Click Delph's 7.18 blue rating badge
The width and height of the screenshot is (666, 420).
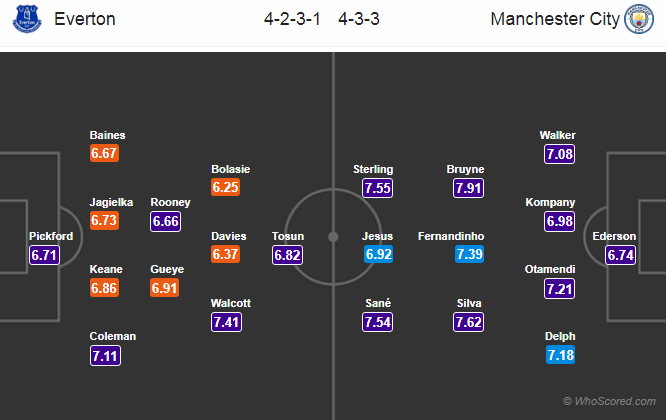(559, 355)
